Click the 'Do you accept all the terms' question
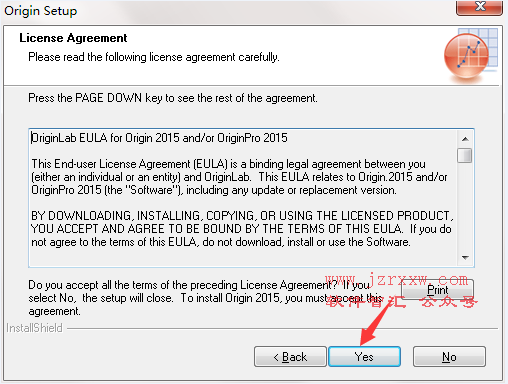This screenshot has height=384, width=508. click(x=205, y=298)
